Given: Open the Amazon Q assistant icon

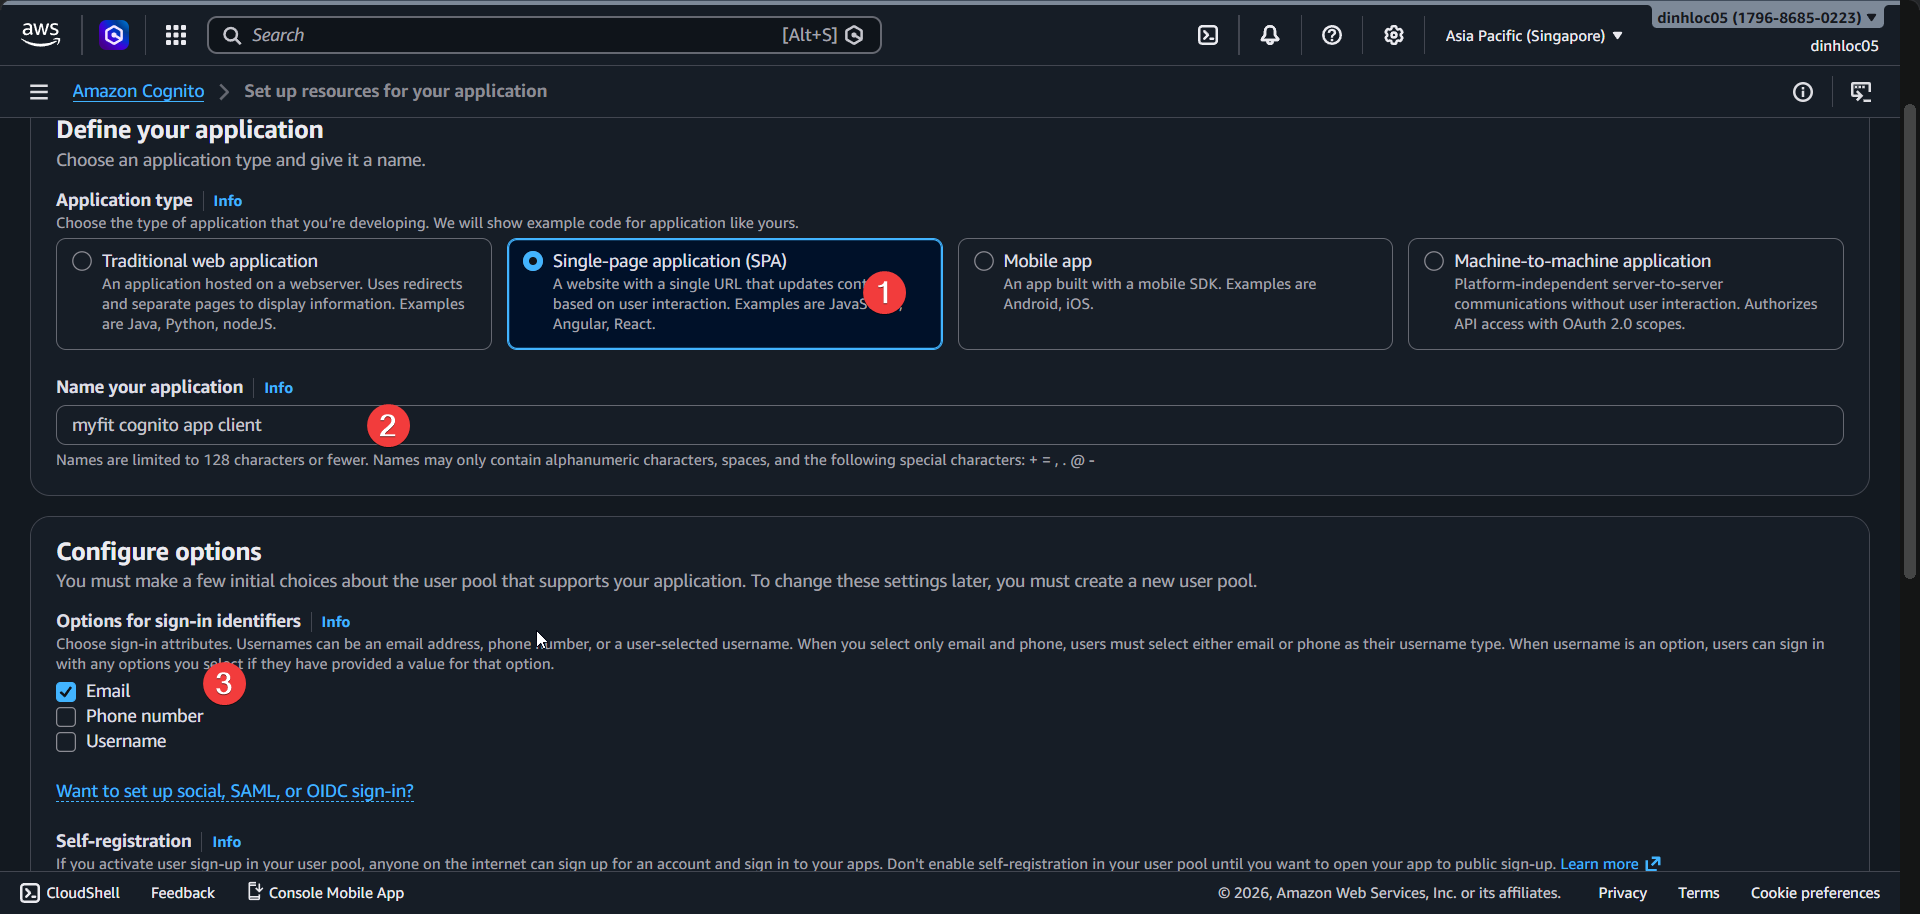Looking at the screenshot, I should 114,35.
